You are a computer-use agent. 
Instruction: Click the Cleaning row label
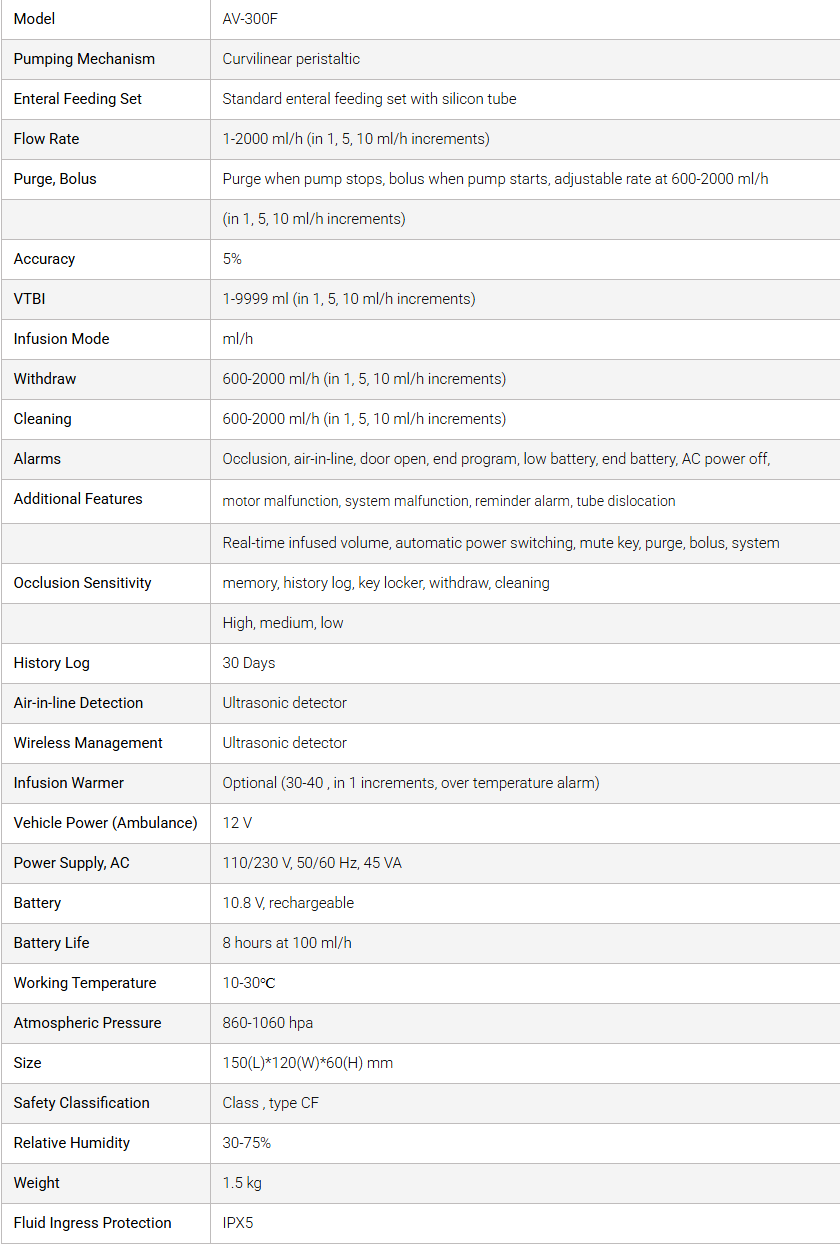[43, 419]
